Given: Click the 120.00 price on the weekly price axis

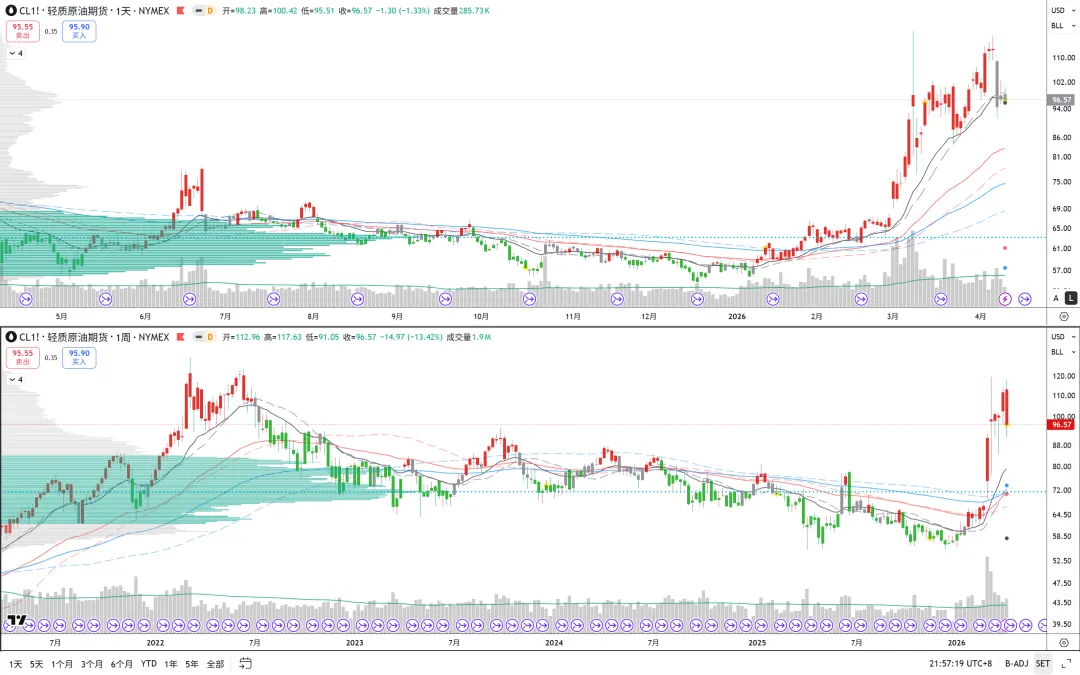Looking at the screenshot, I should pyautogui.click(x=1063, y=376).
